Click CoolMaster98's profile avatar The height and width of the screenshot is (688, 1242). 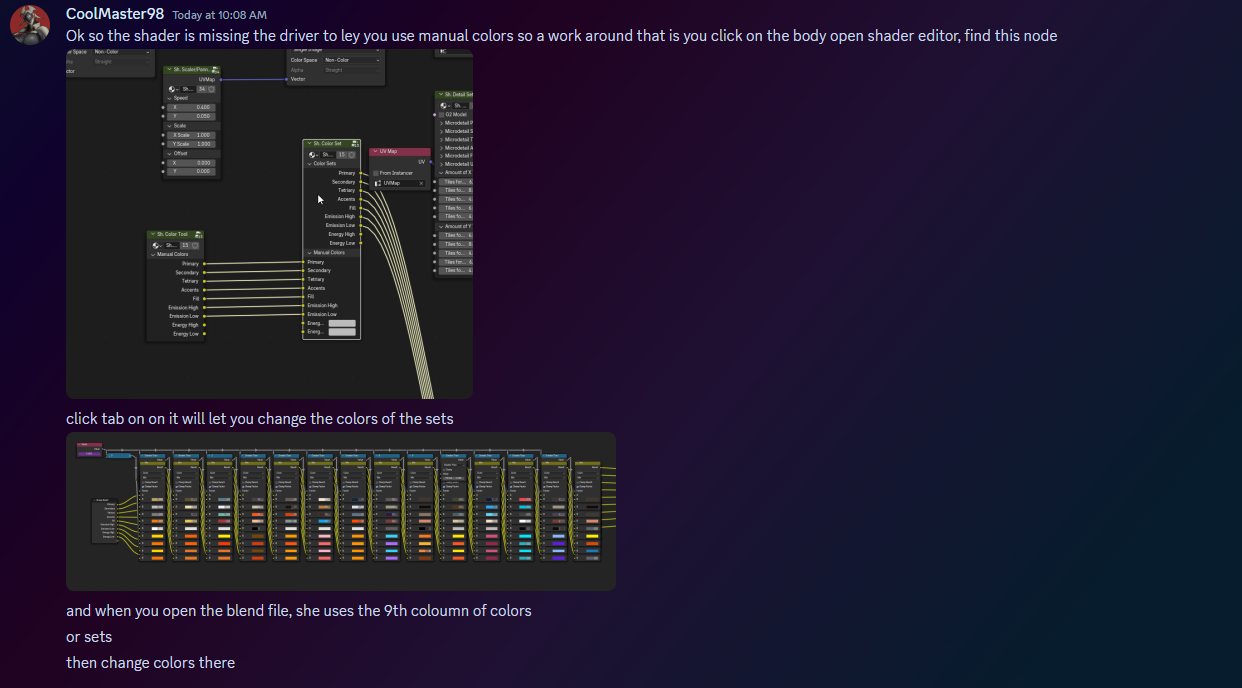tap(30, 24)
